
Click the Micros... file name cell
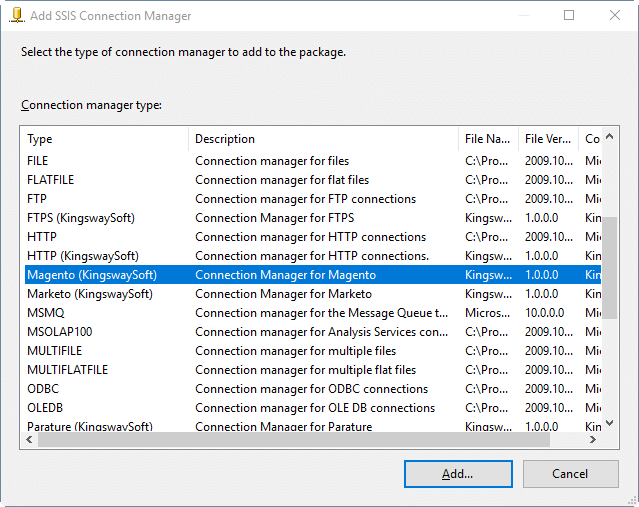tap(487, 313)
